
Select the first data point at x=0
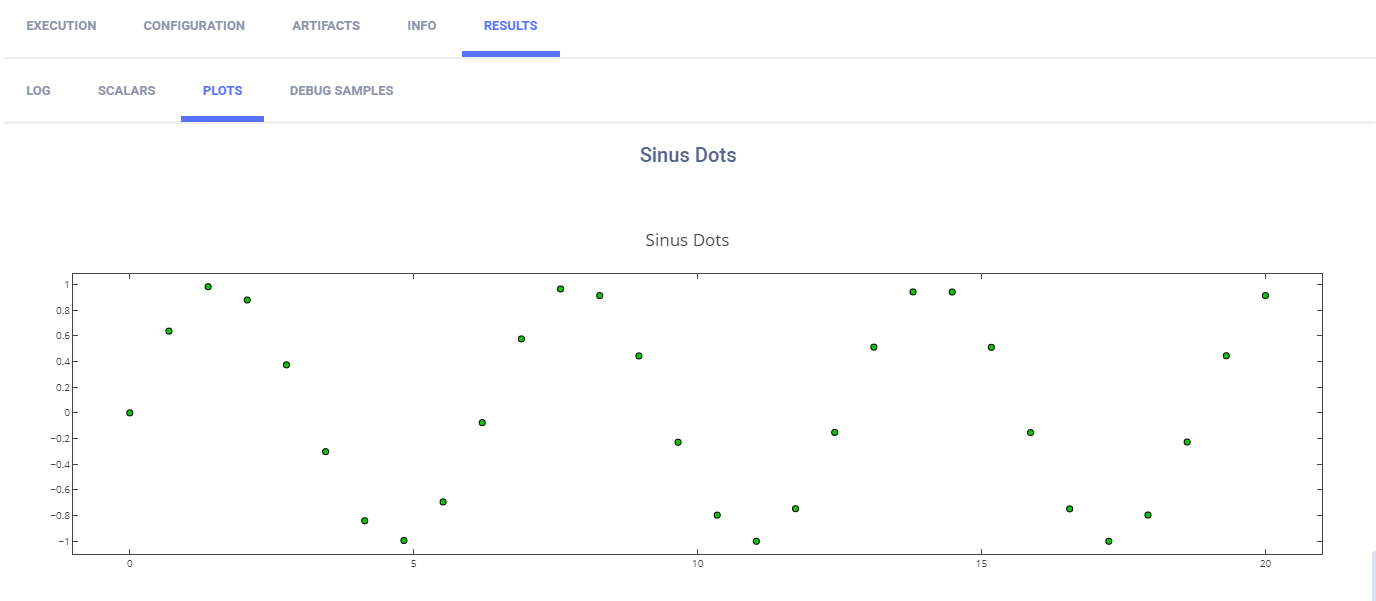130,413
